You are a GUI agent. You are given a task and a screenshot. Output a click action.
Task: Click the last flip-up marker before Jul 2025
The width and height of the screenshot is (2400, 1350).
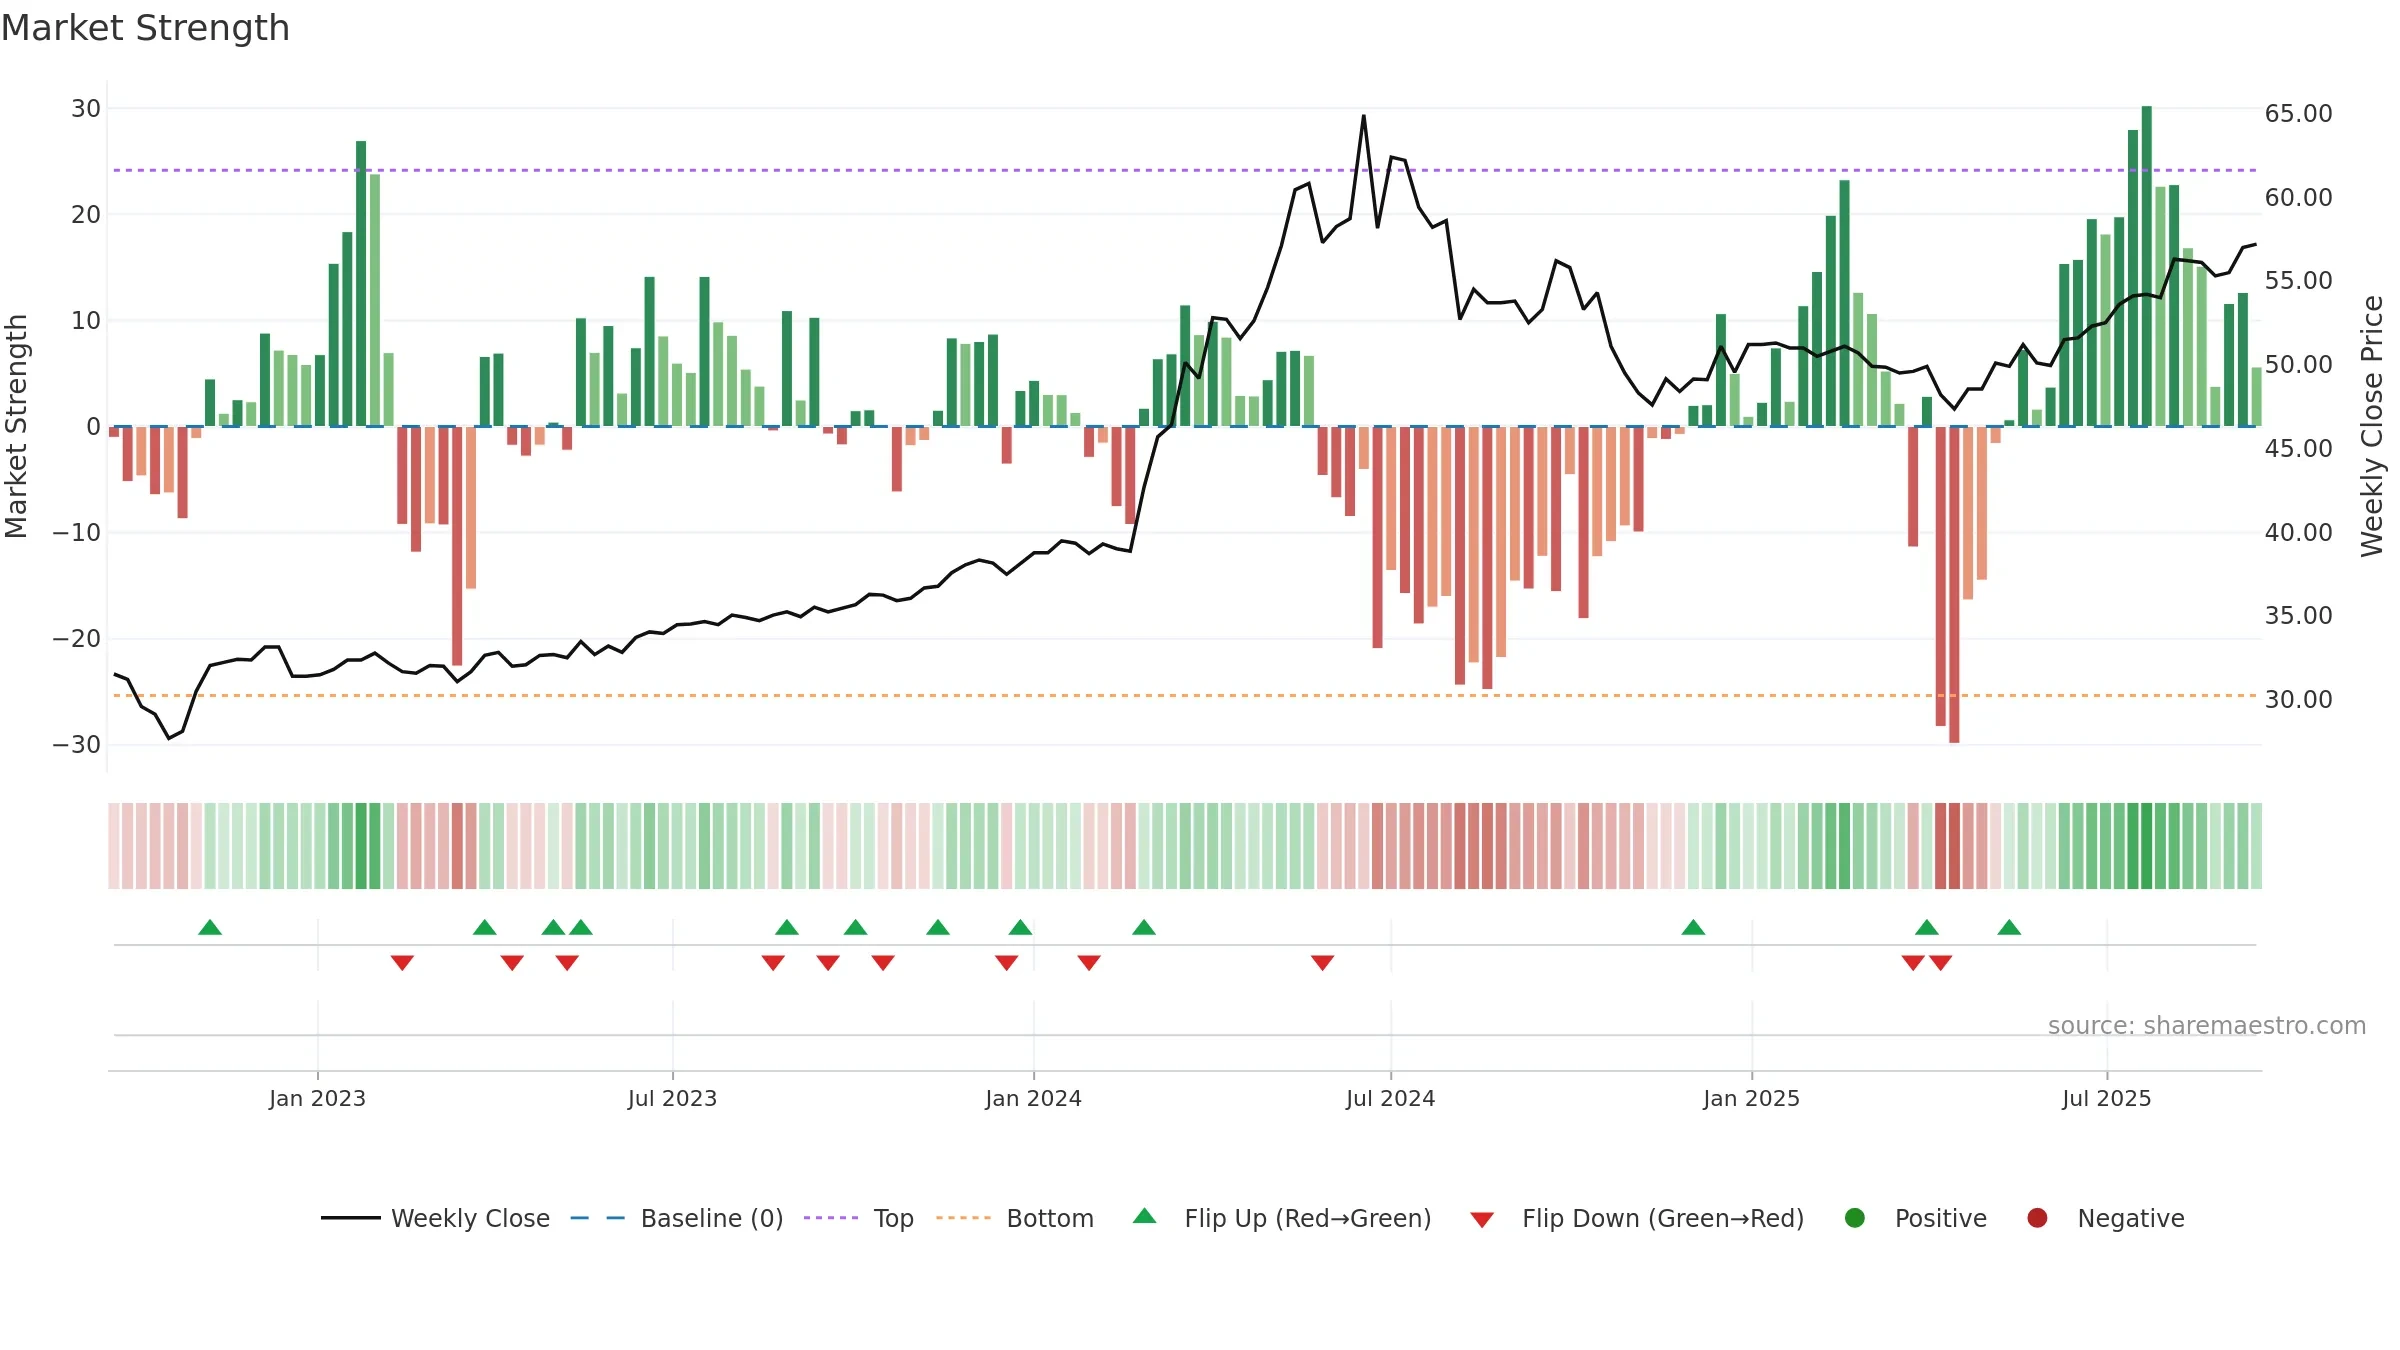(x=2009, y=927)
